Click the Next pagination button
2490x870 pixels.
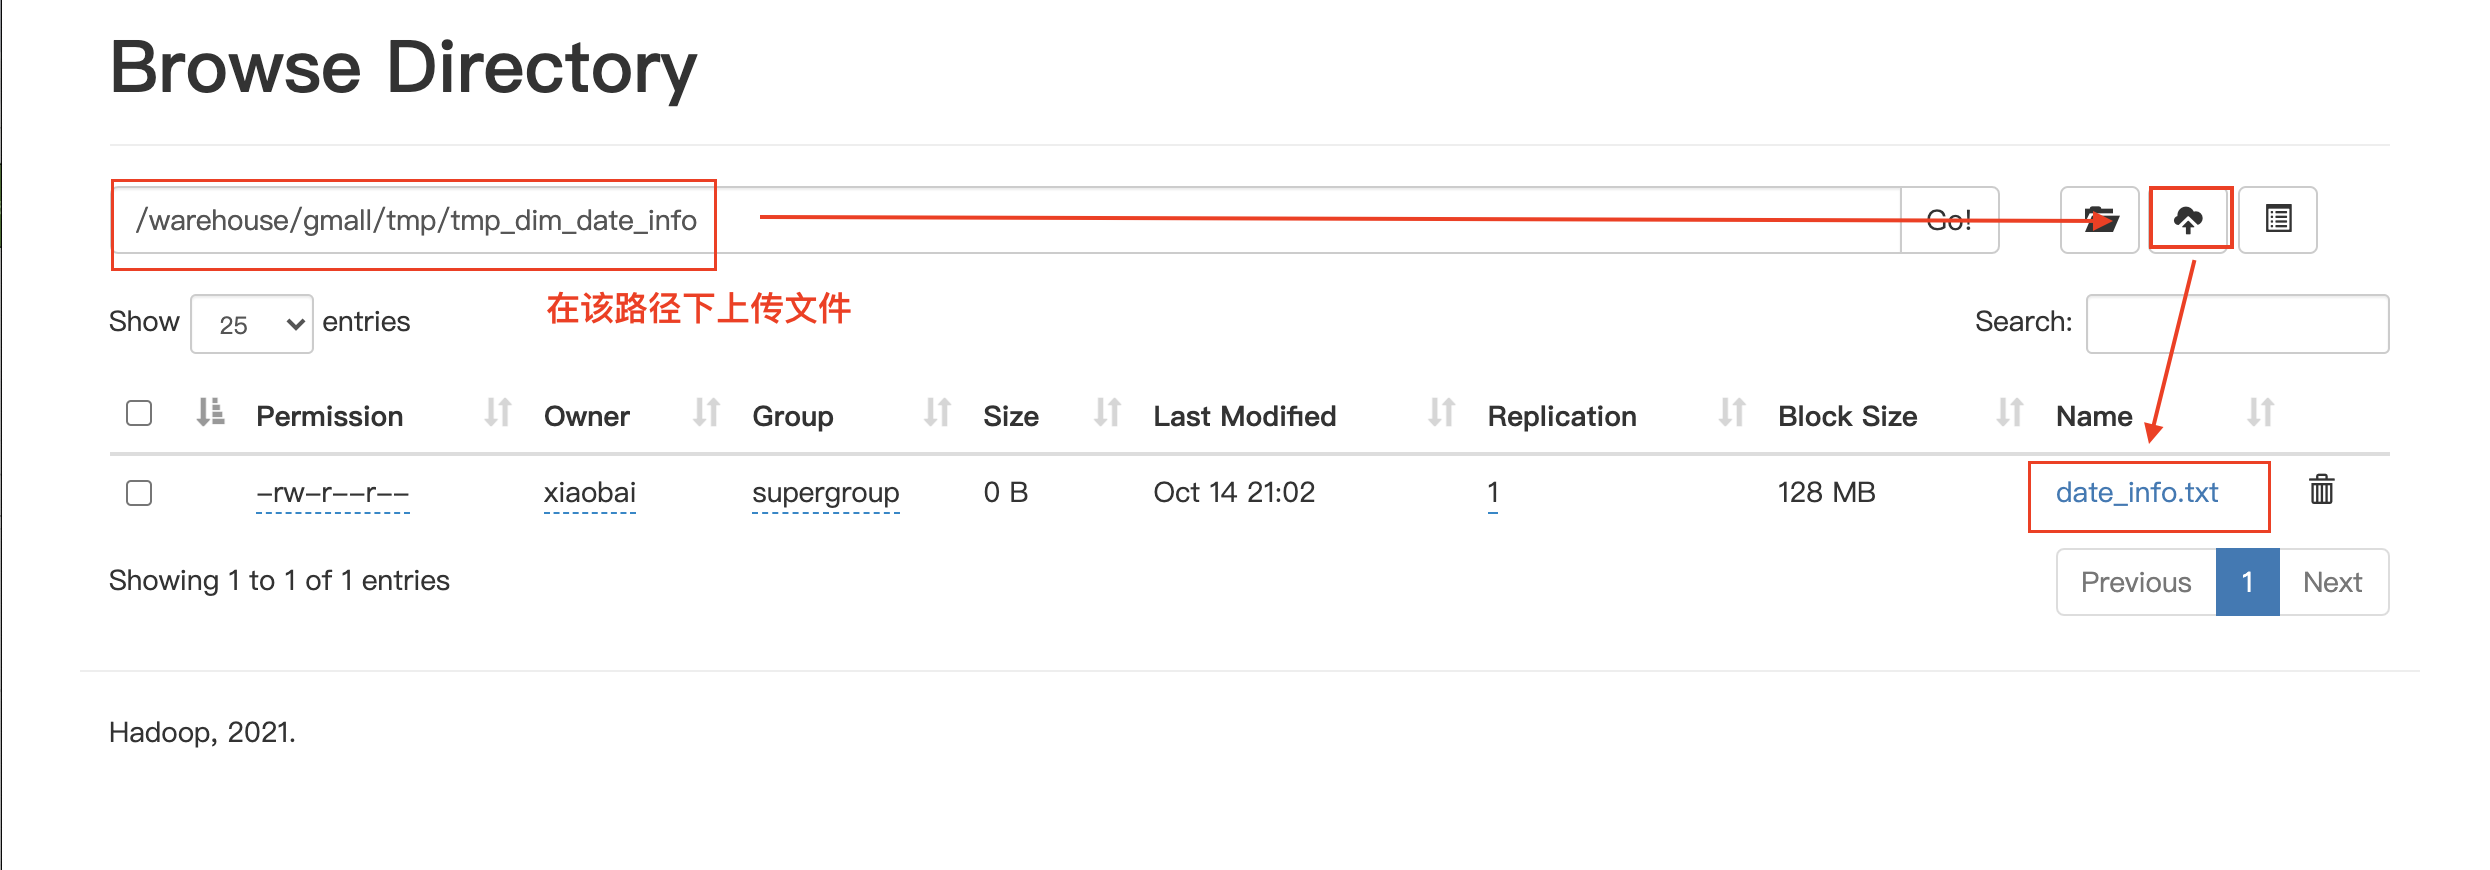2333,582
